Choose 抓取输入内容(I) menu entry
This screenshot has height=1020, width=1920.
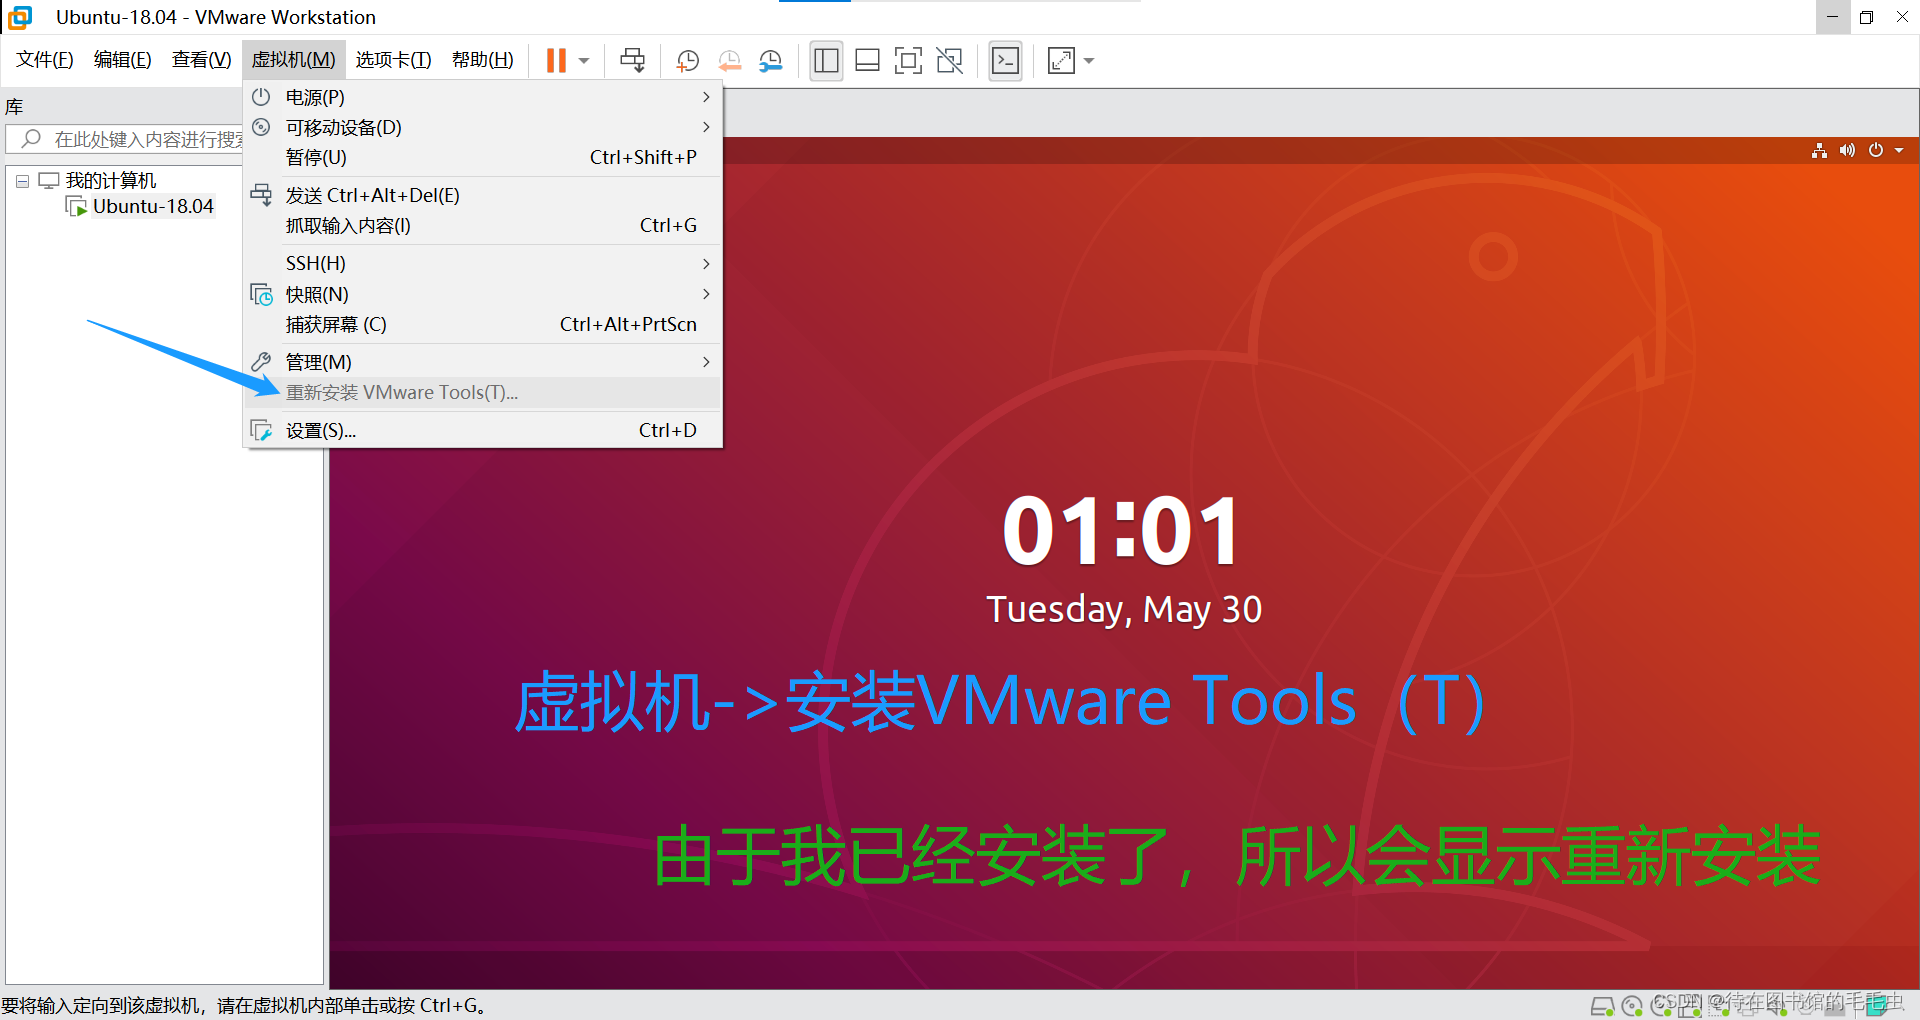(483, 225)
